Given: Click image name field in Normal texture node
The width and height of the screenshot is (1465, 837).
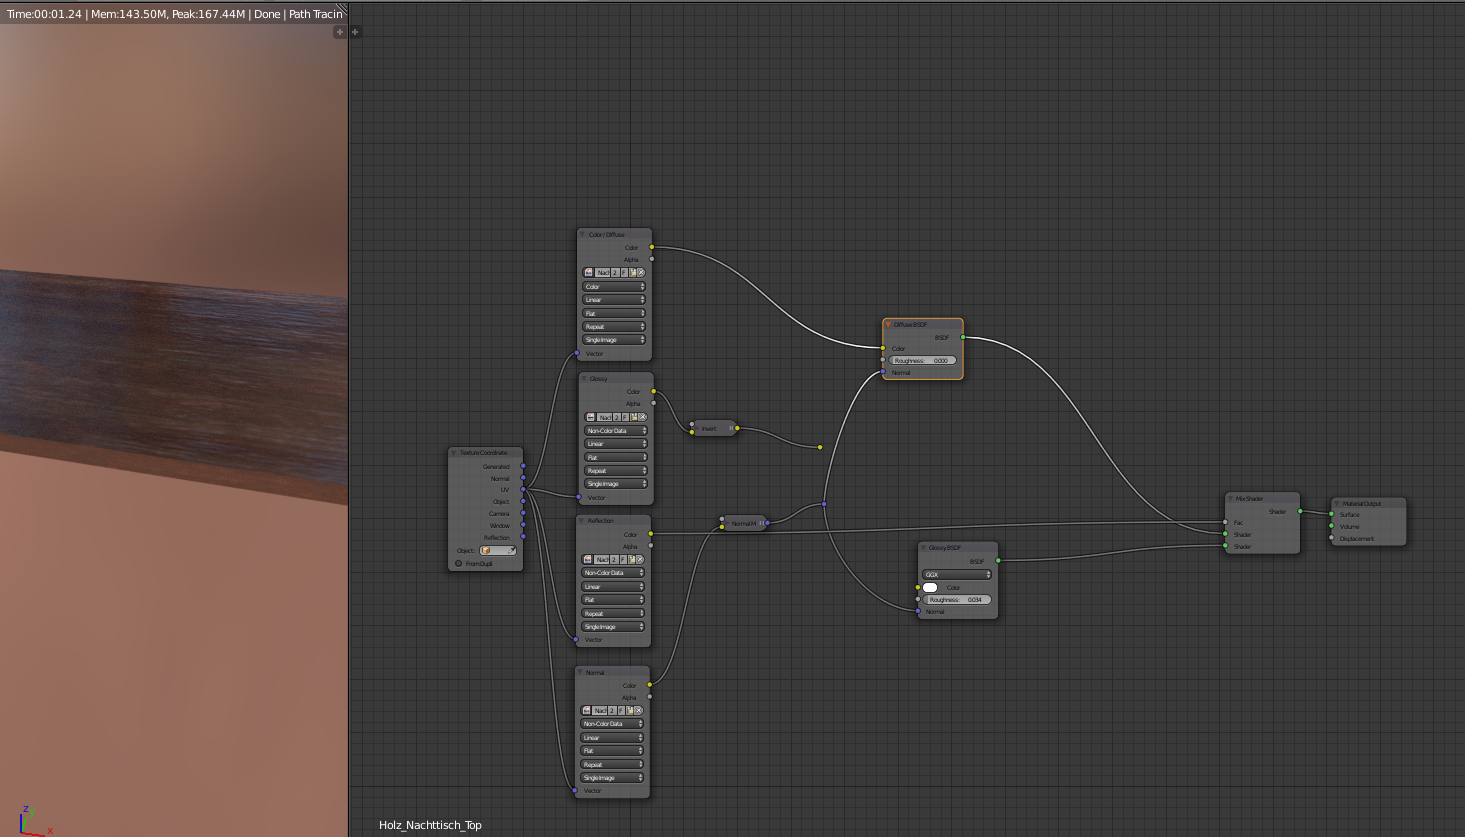Looking at the screenshot, I should 600,710.
